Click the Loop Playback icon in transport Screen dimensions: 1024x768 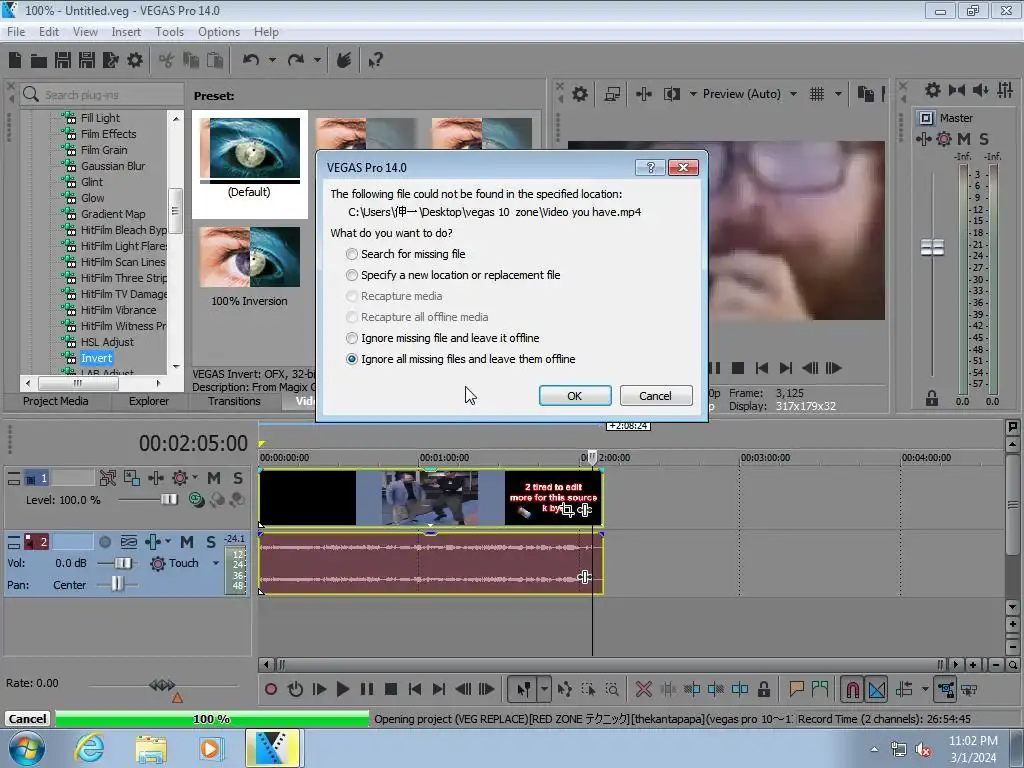(x=295, y=689)
